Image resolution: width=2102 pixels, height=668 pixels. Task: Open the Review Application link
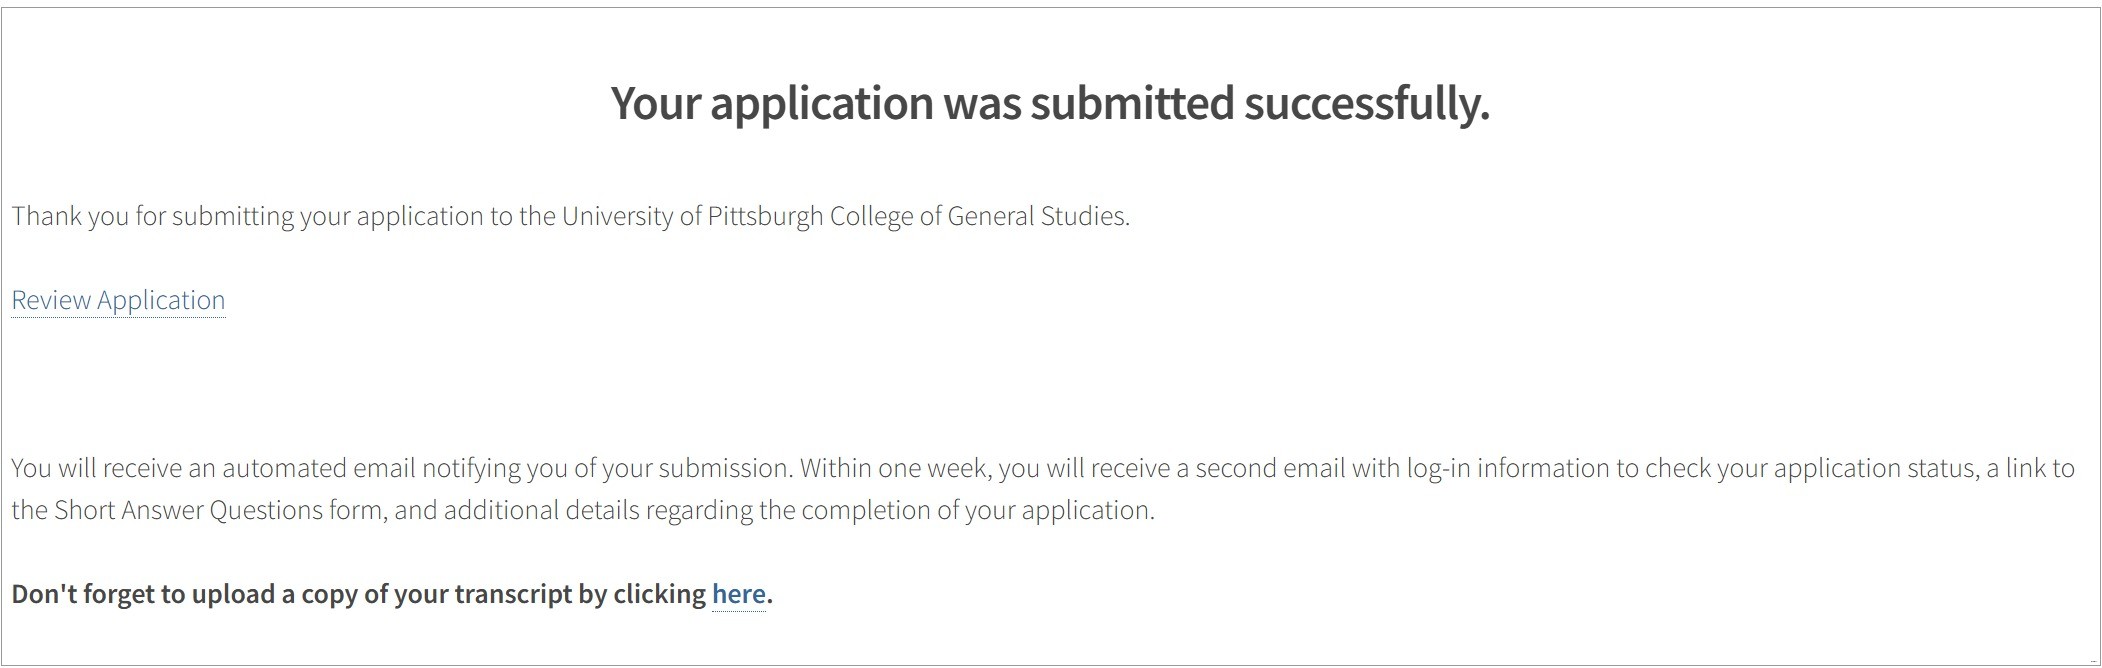click(118, 300)
